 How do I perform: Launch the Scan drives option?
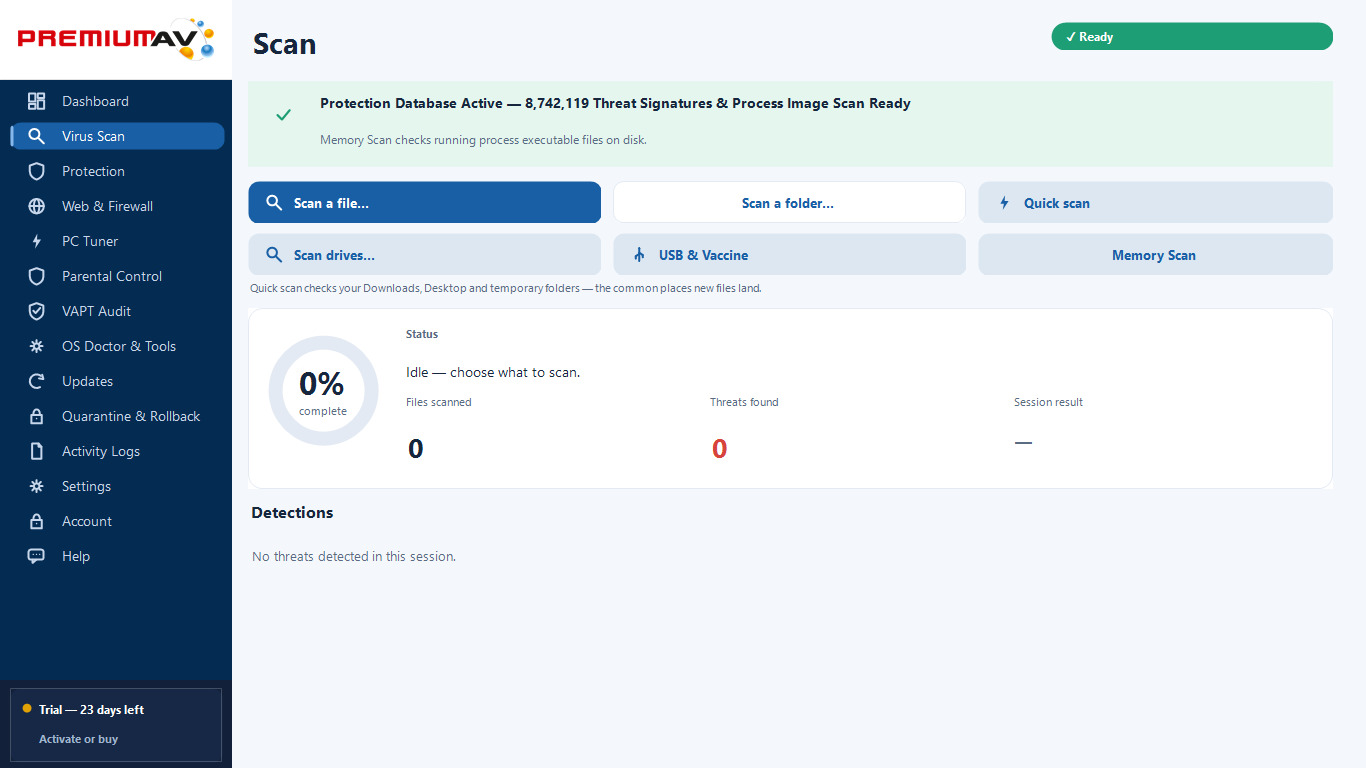[x=425, y=254]
